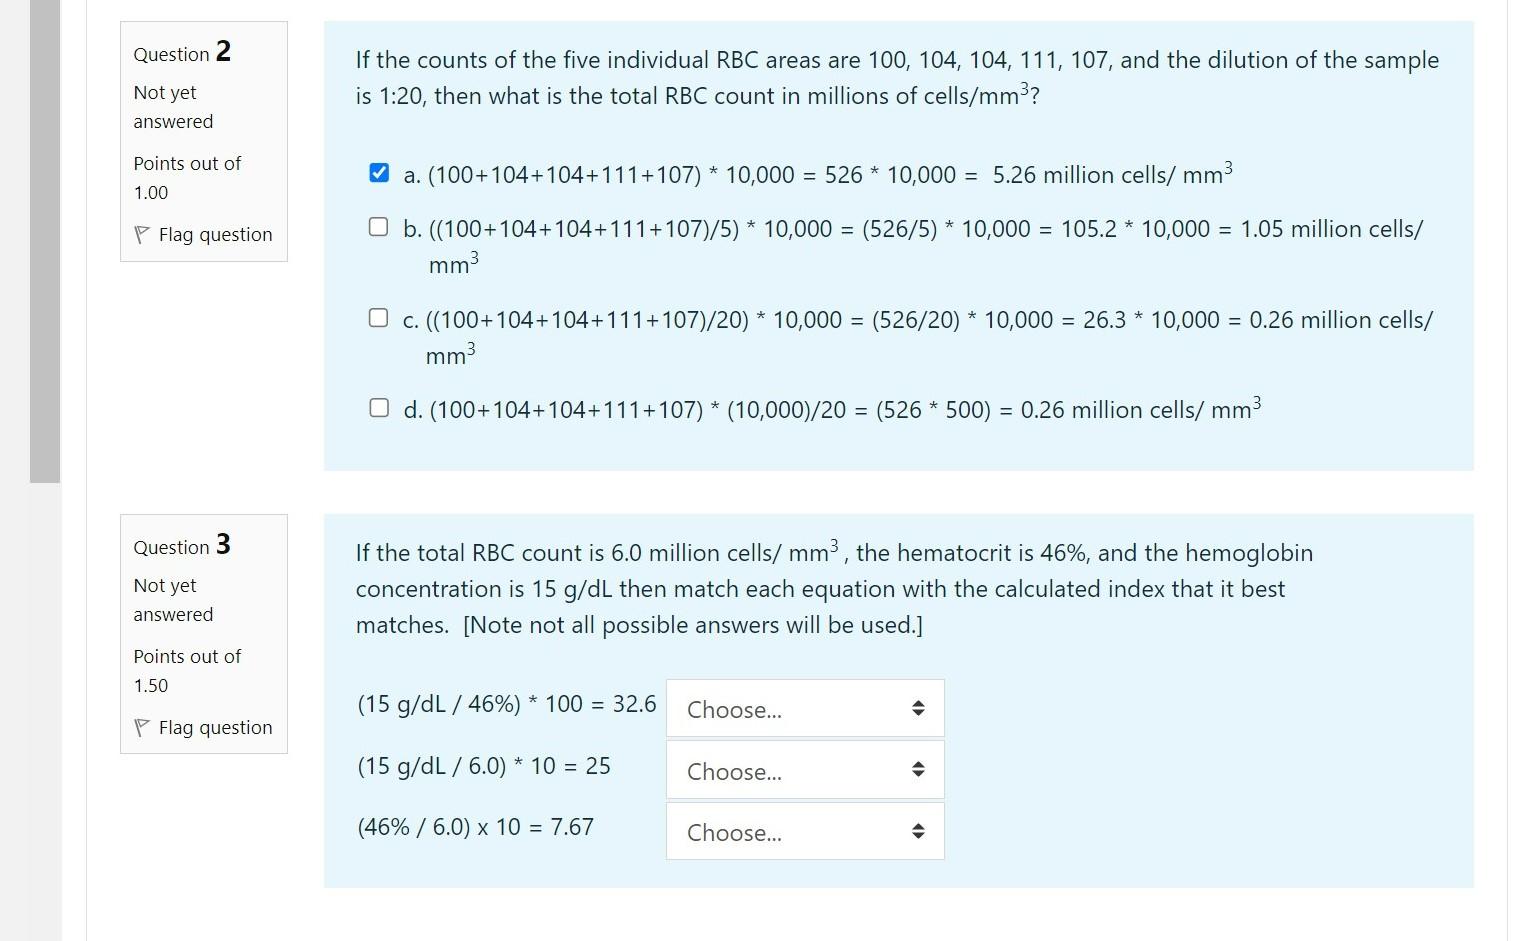Screen dimensions: 1539x941
Task: Uncheck answer option a (5.26 million cells)
Action: [x=379, y=173]
